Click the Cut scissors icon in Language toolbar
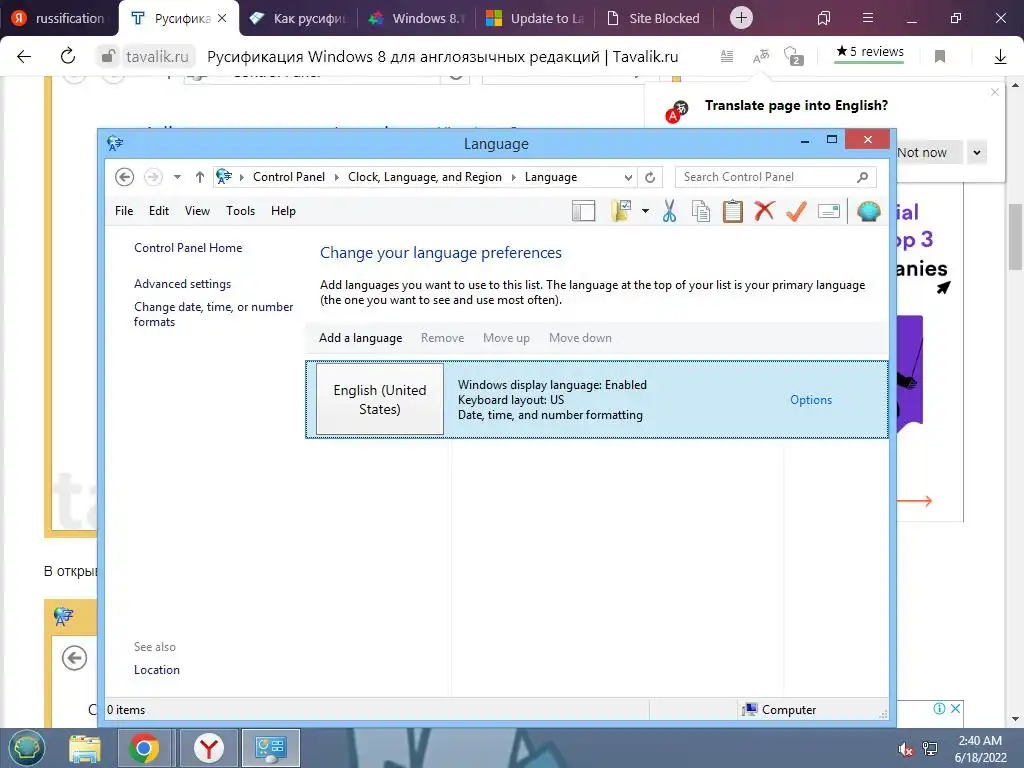Image resolution: width=1024 pixels, height=768 pixels. [x=669, y=211]
